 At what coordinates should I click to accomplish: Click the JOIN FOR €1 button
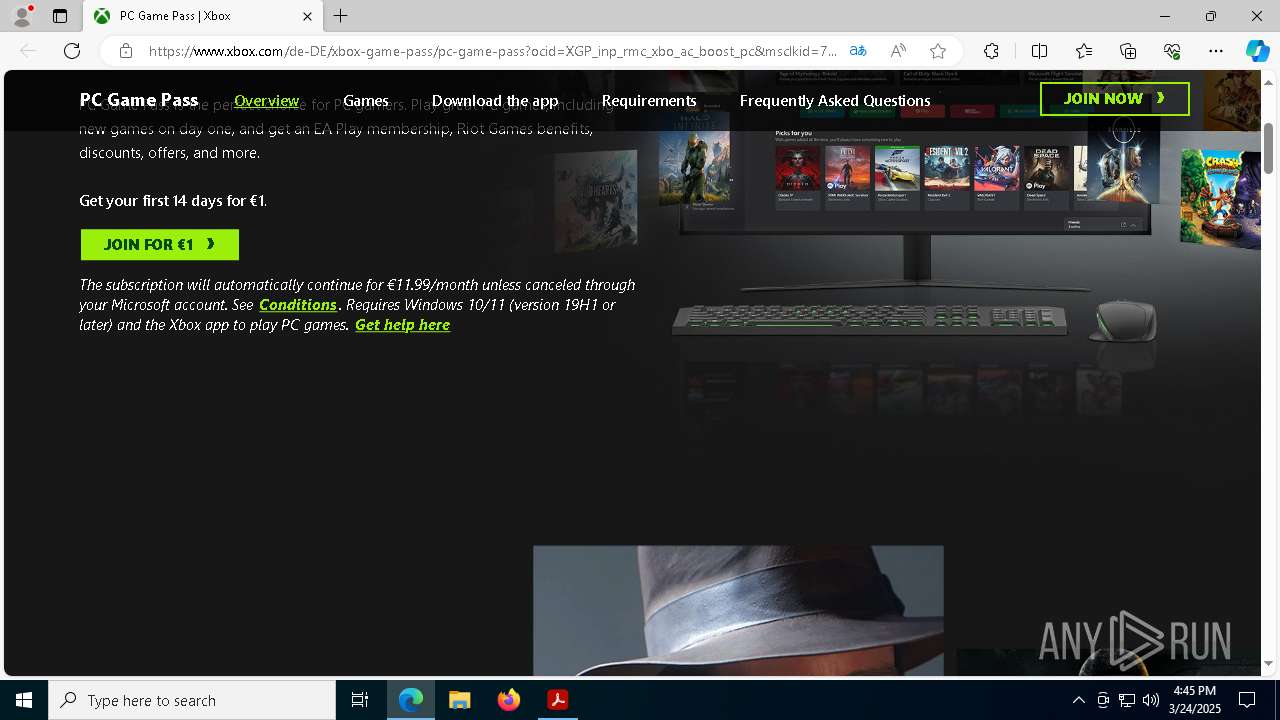point(160,245)
